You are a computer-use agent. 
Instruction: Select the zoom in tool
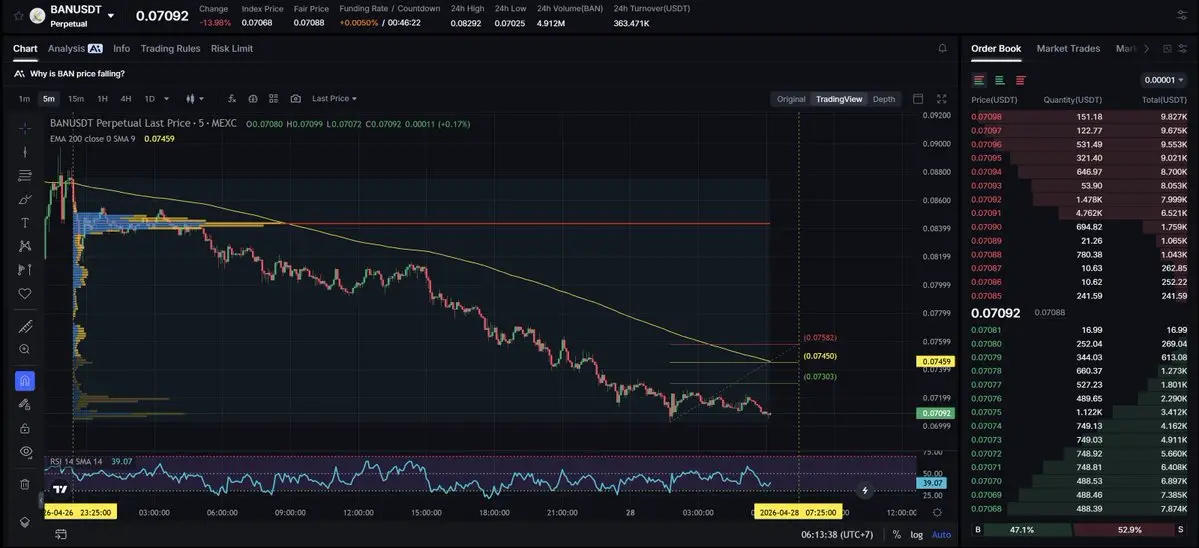(24, 349)
